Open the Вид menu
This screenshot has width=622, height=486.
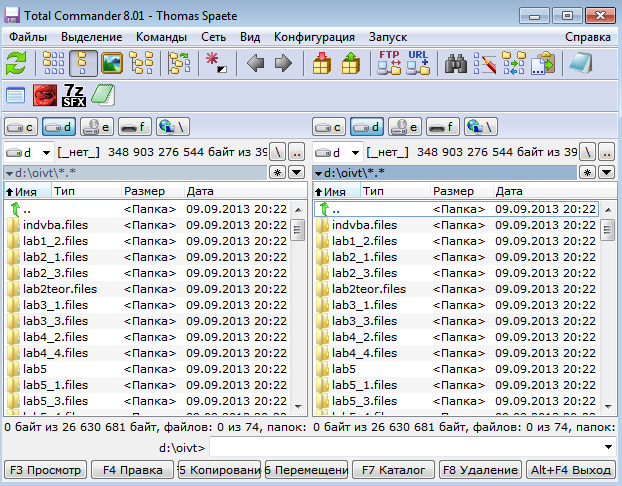coord(250,37)
